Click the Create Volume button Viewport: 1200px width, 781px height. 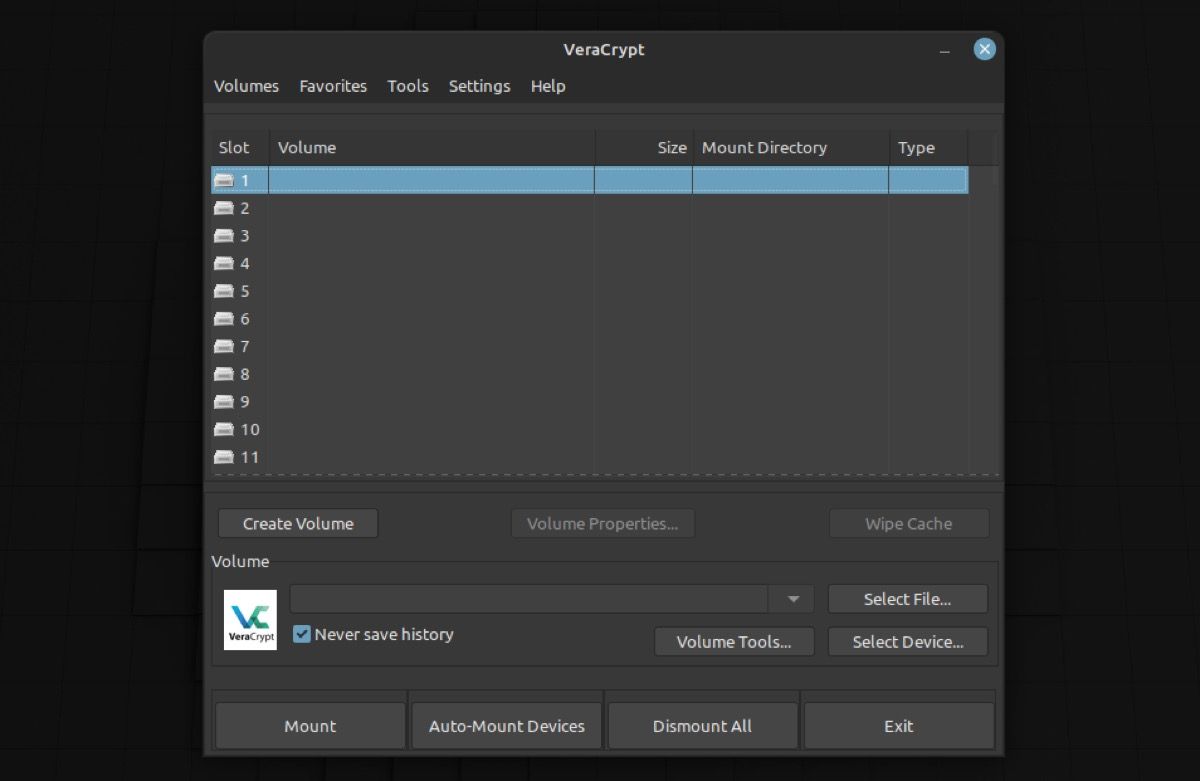click(x=297, y=523)
